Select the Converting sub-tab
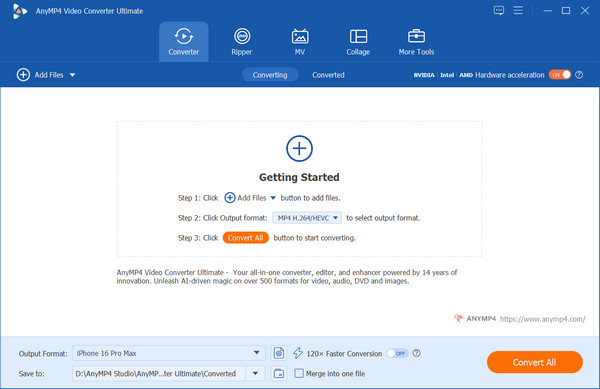 coord(270,75)
